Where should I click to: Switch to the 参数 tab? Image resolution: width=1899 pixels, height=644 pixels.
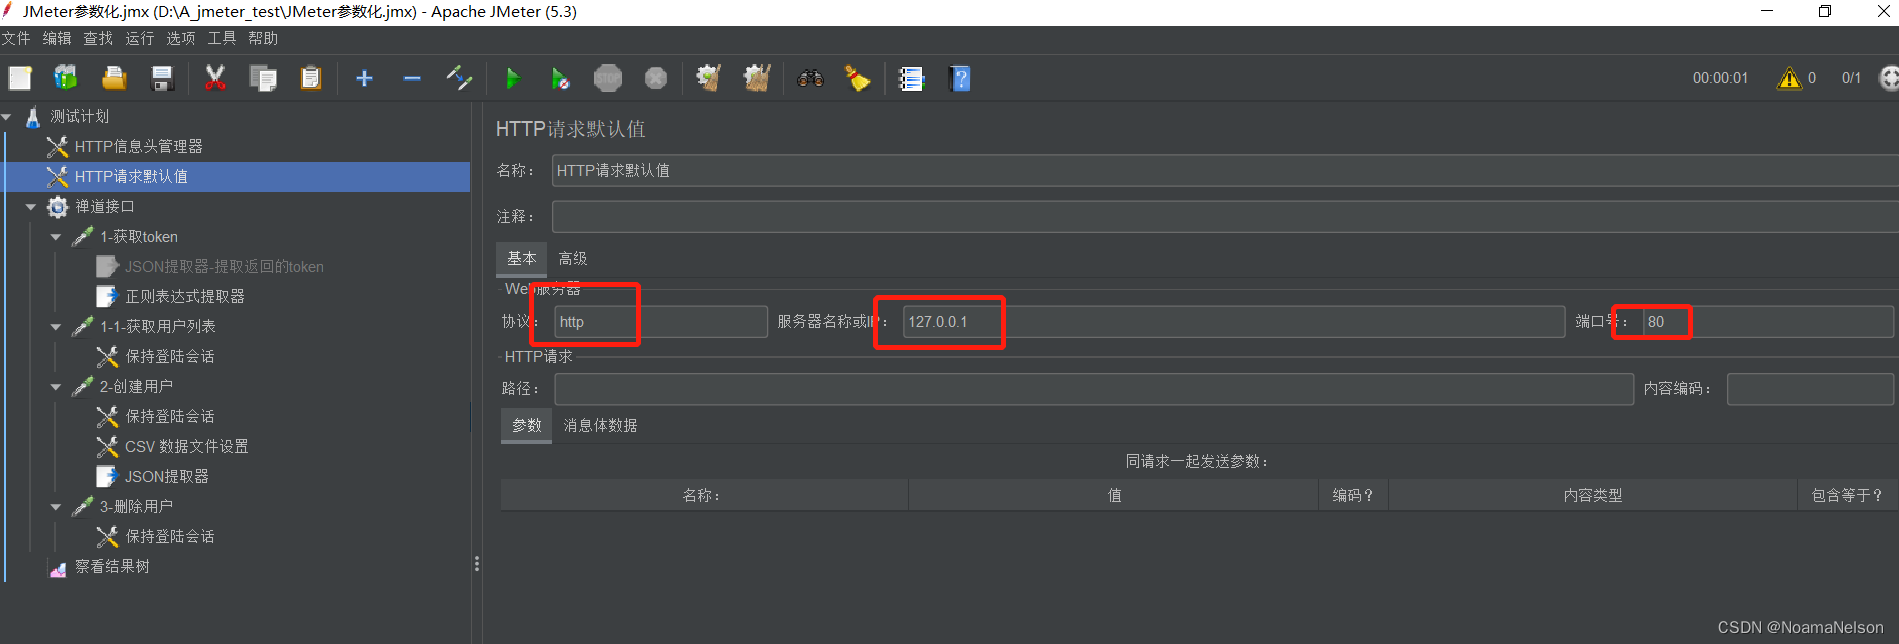pyautogui.click(x=526, y=425)
